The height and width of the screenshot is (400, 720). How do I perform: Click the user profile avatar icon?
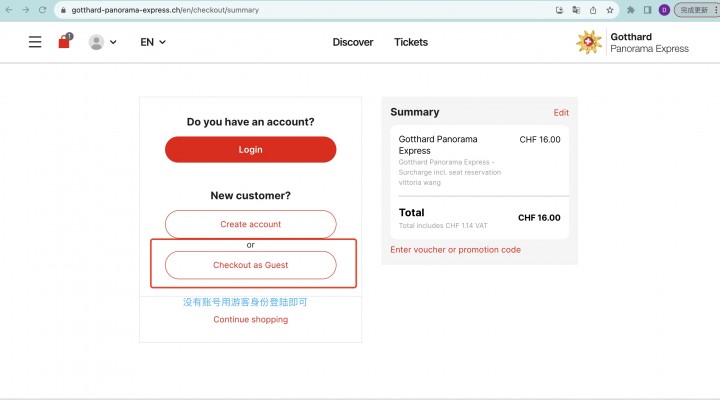click(96, 42)
